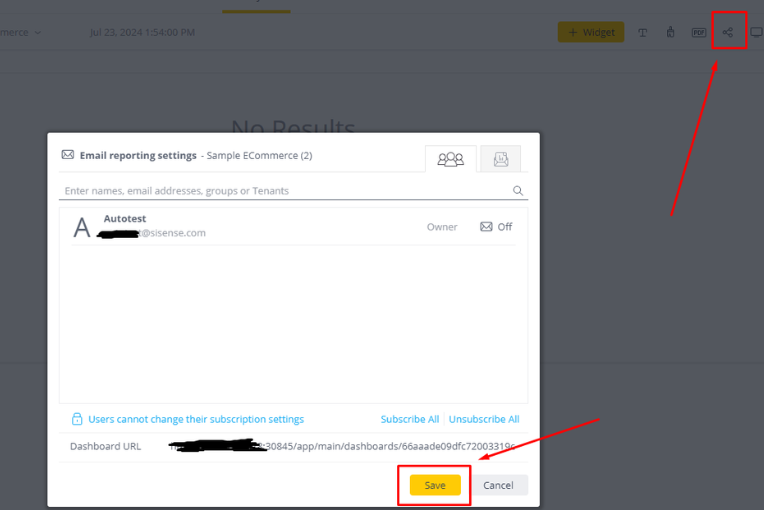Click the search magnifier icon in dialog

pos(518,190)
